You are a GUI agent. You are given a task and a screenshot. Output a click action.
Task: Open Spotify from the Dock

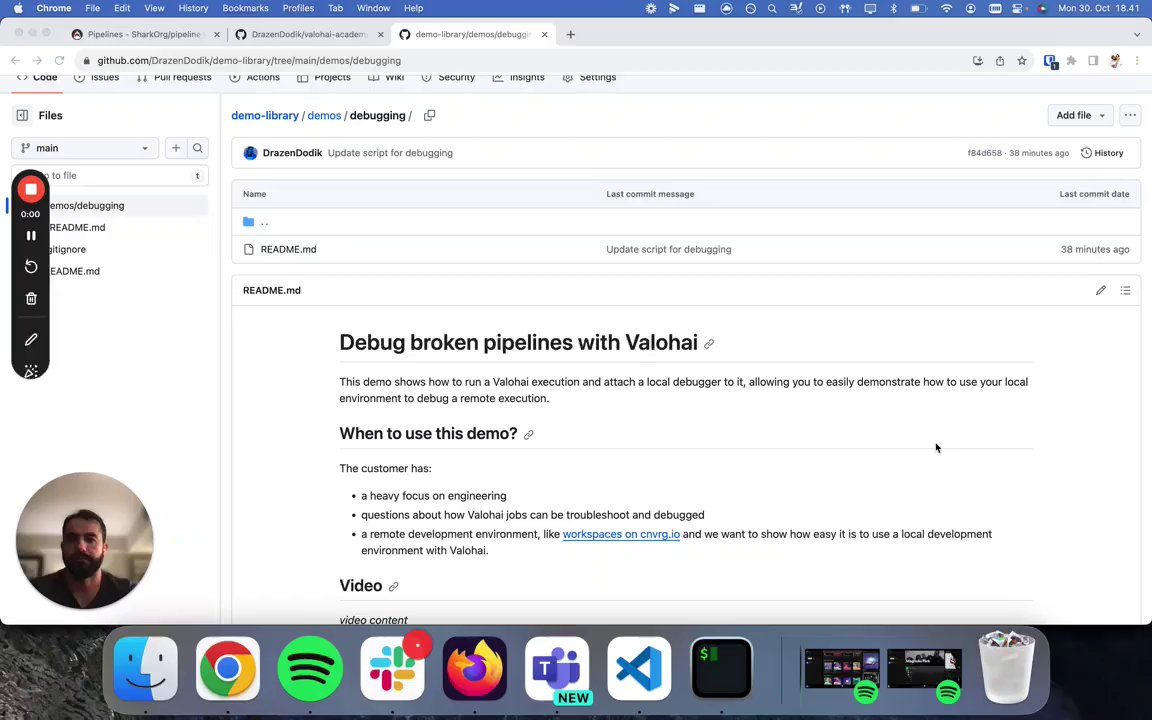pos(310,669)
